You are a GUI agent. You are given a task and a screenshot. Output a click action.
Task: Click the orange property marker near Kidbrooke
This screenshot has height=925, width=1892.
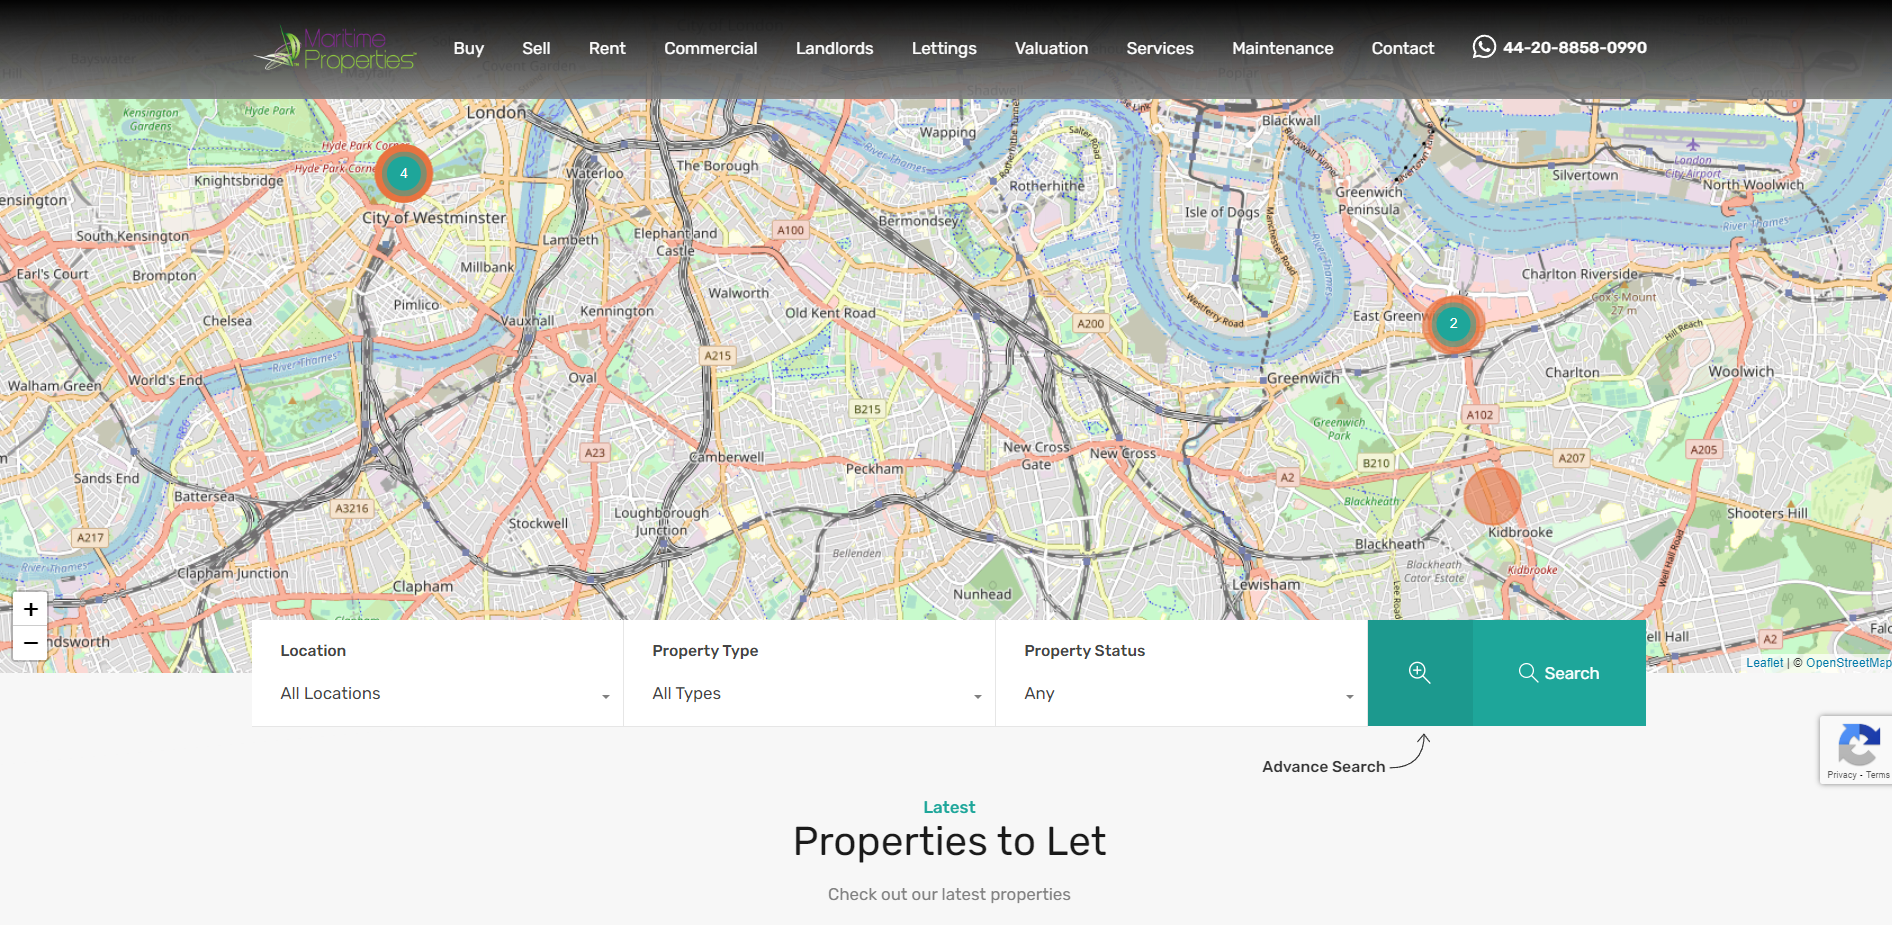(x=1493, y=497)
